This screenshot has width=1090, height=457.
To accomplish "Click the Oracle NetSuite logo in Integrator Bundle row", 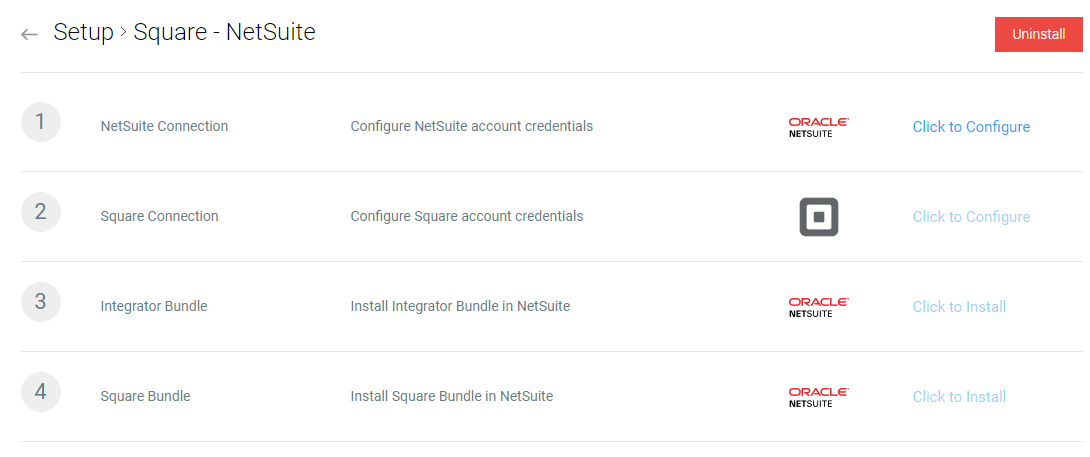I will click(x=818, y=307).
